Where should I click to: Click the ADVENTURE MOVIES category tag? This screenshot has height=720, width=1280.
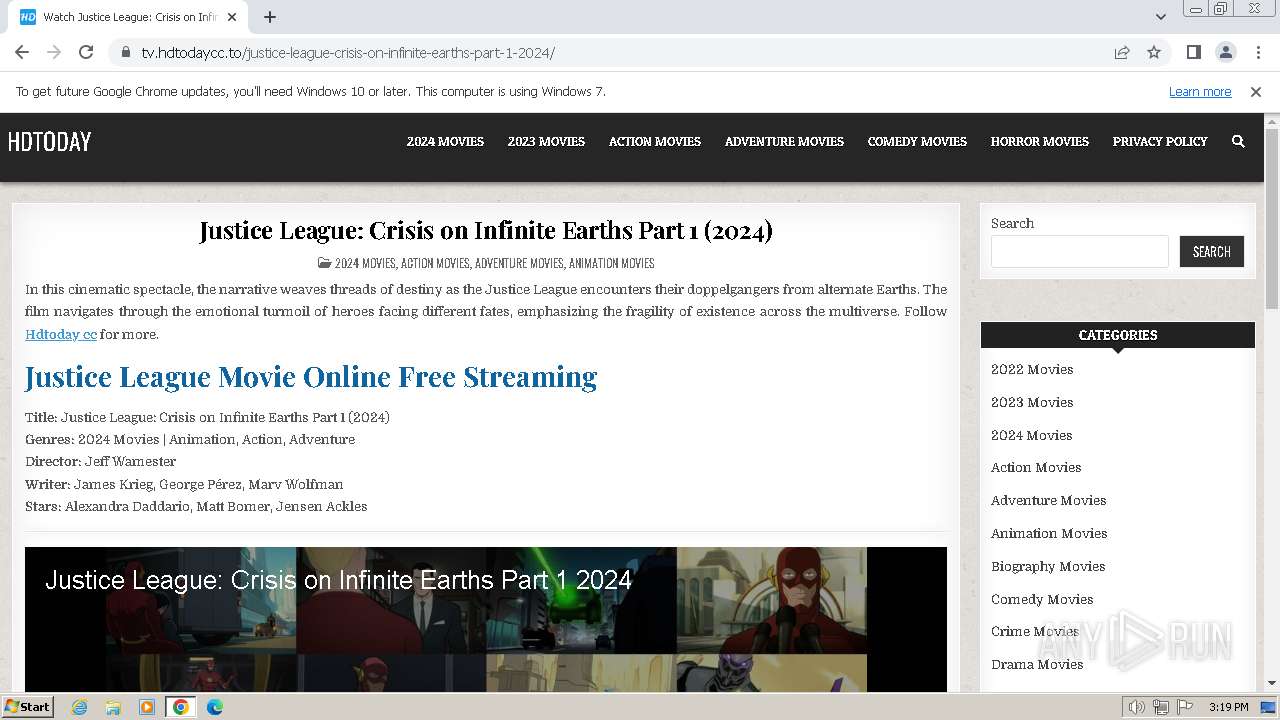(519, 263)
